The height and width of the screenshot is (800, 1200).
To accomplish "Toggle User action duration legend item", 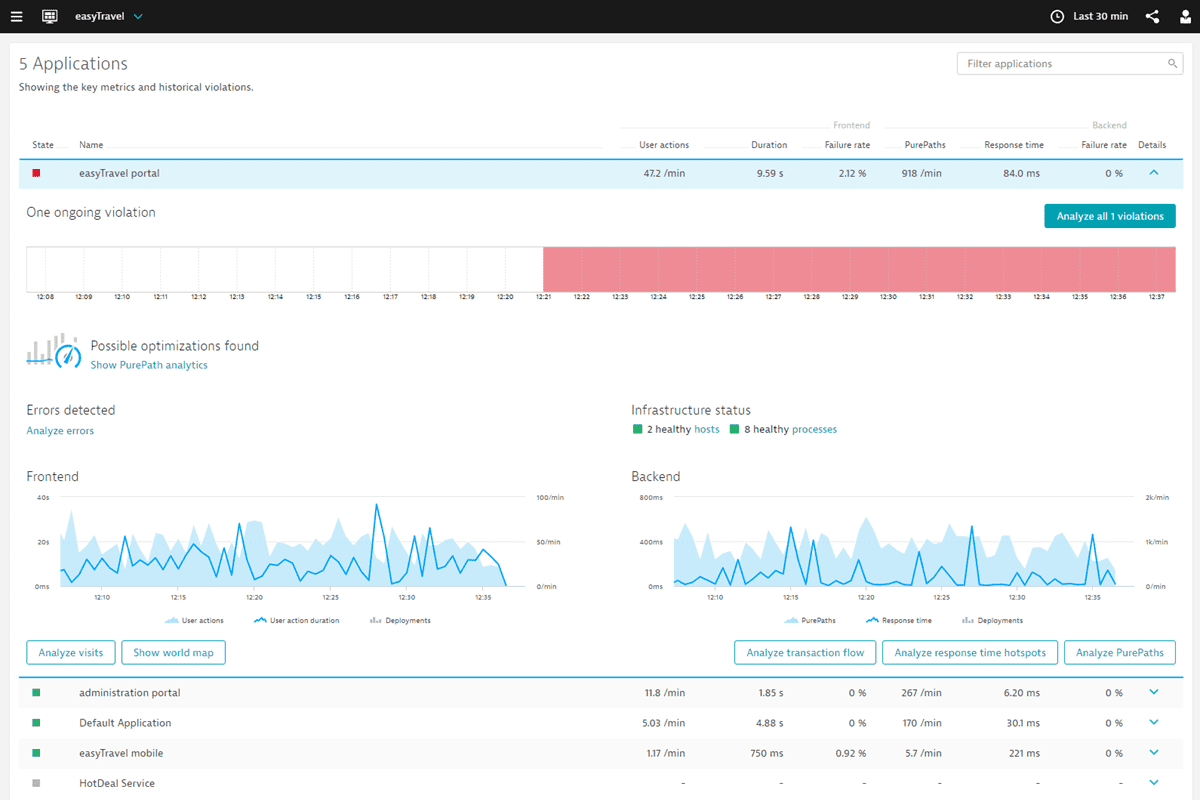I will click(x=297, y=620).
